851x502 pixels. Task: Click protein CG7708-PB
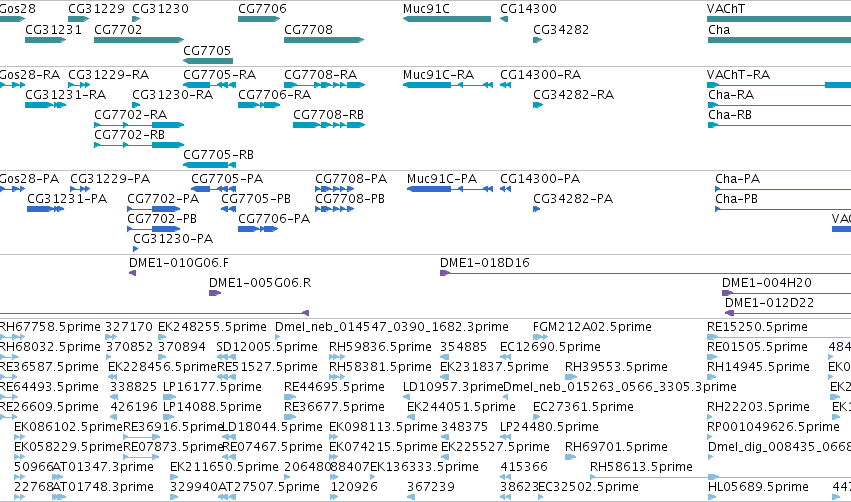[335, 209]
